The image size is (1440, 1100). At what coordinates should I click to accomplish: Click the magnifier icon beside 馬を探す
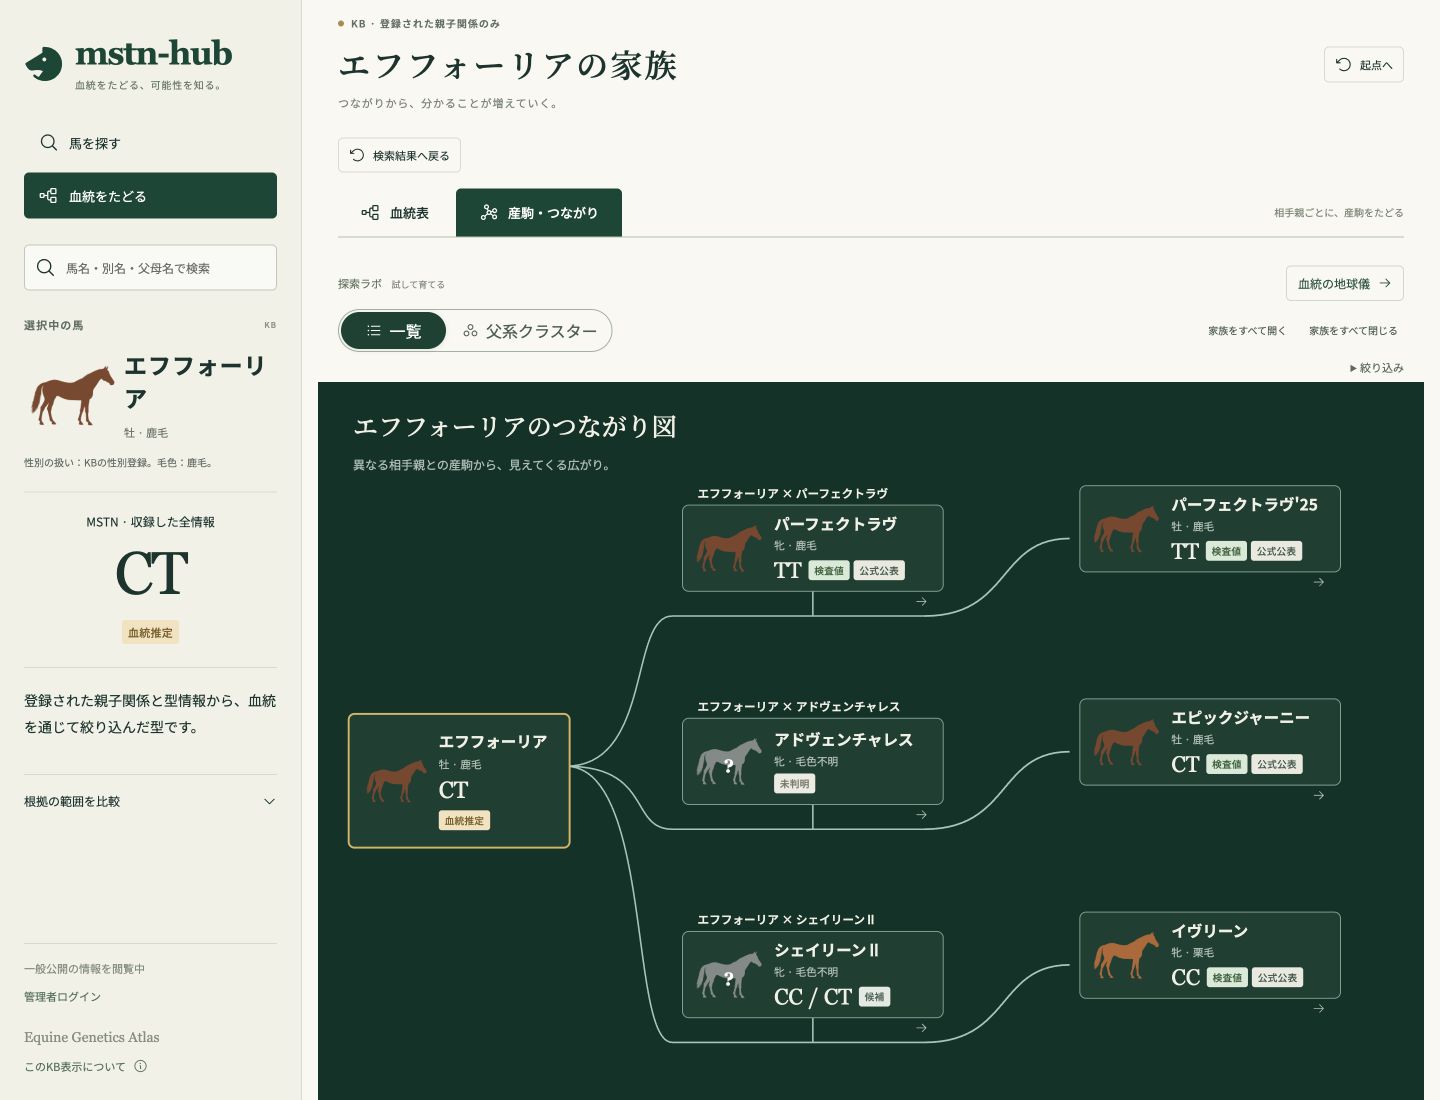pyautogui.click(x=48, y=143)
